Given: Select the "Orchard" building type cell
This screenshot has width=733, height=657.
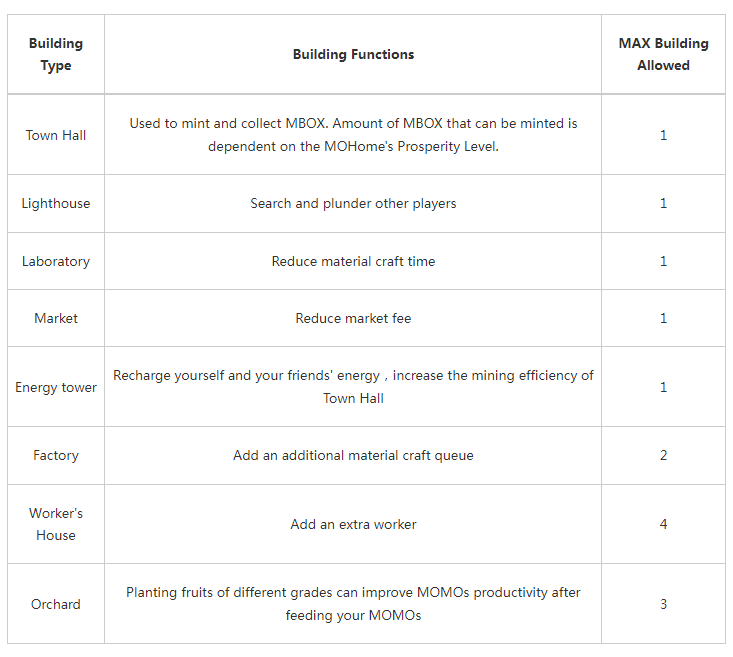Looking at the screenshot, I should (56, 604).
